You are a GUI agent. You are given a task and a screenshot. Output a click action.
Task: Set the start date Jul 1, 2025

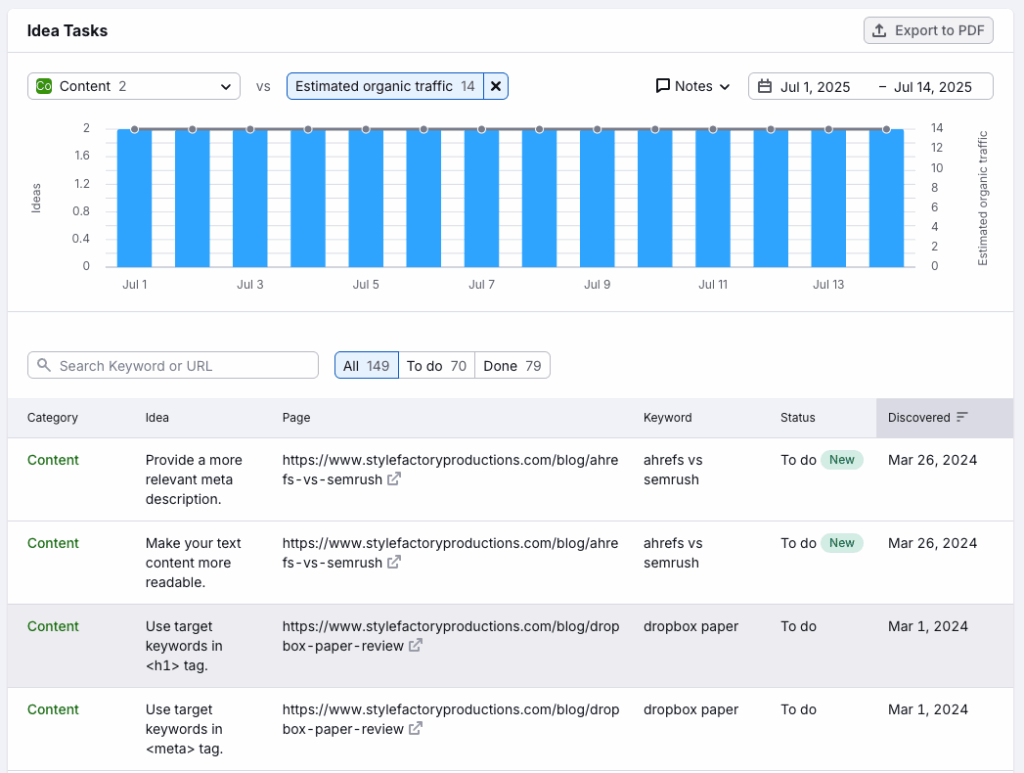(815, 87)
